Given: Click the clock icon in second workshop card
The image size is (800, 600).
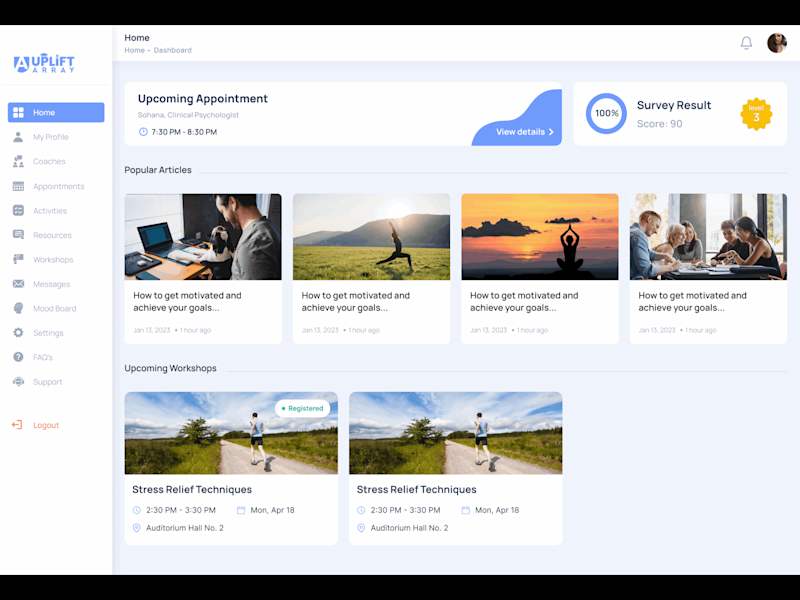Looking at the screenshot, I should coord(361,510).
